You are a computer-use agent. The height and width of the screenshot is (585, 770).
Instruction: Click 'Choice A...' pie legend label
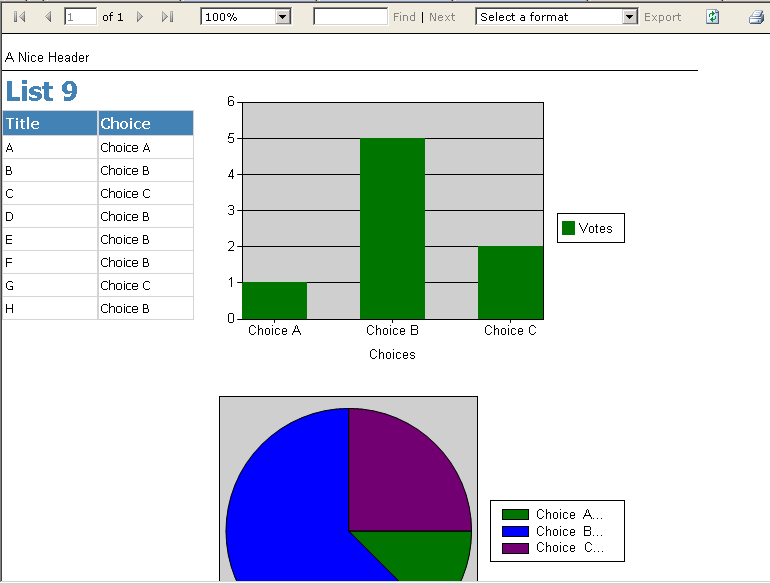(x=570, y=514)
